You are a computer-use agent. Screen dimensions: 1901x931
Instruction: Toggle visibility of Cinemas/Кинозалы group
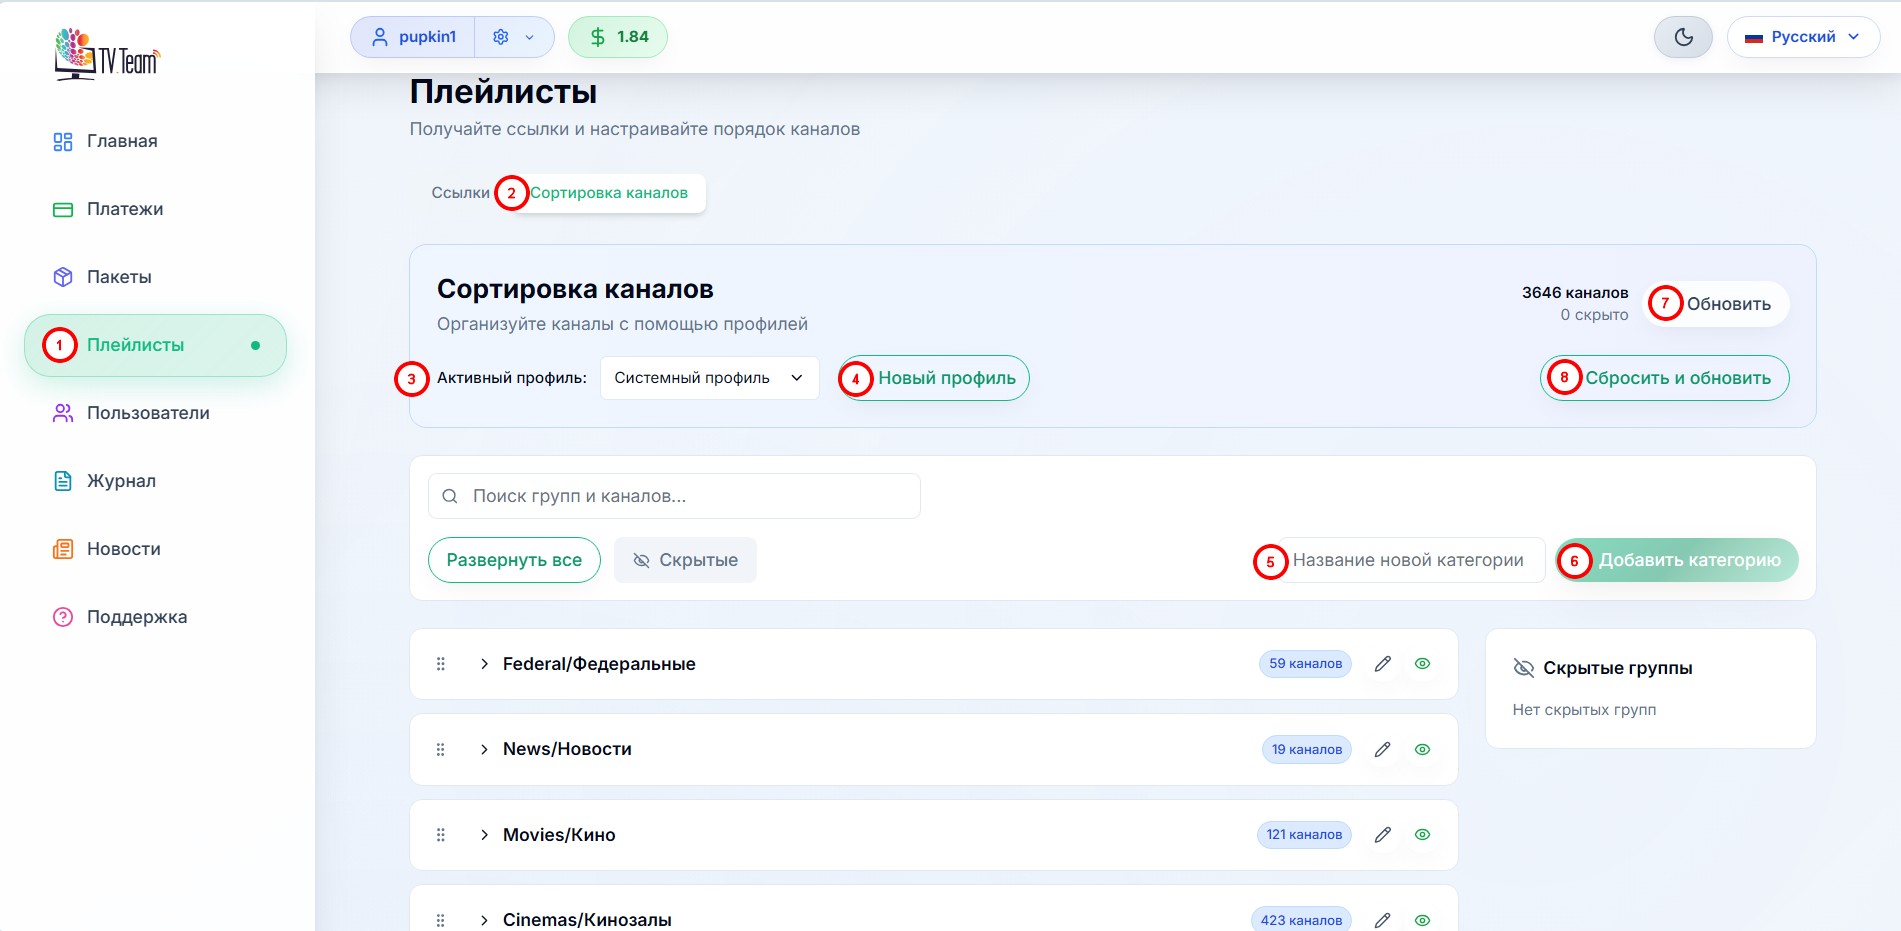pyautogui.click(x=1422, y=918)
